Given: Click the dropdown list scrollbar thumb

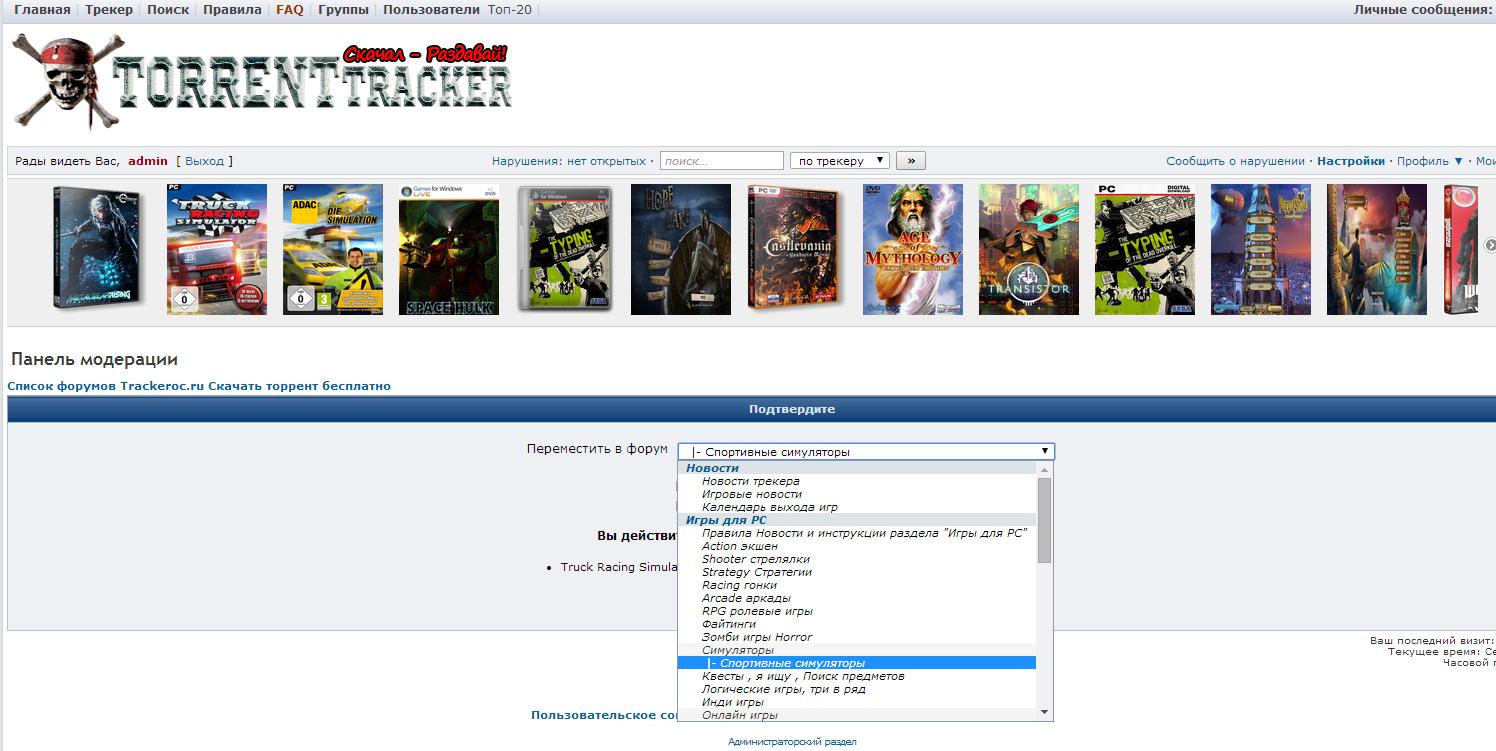Looking at the screenshot, I should click(x=1045, y=520).
